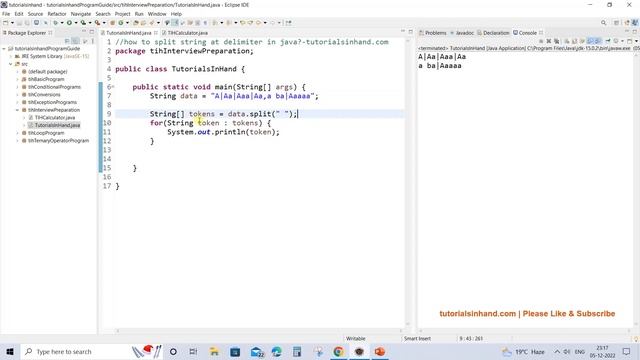The height and width of the screenshot is (360, 640).
Task: Click the Open Type toolbar icon
Action: tap(136, 23)
